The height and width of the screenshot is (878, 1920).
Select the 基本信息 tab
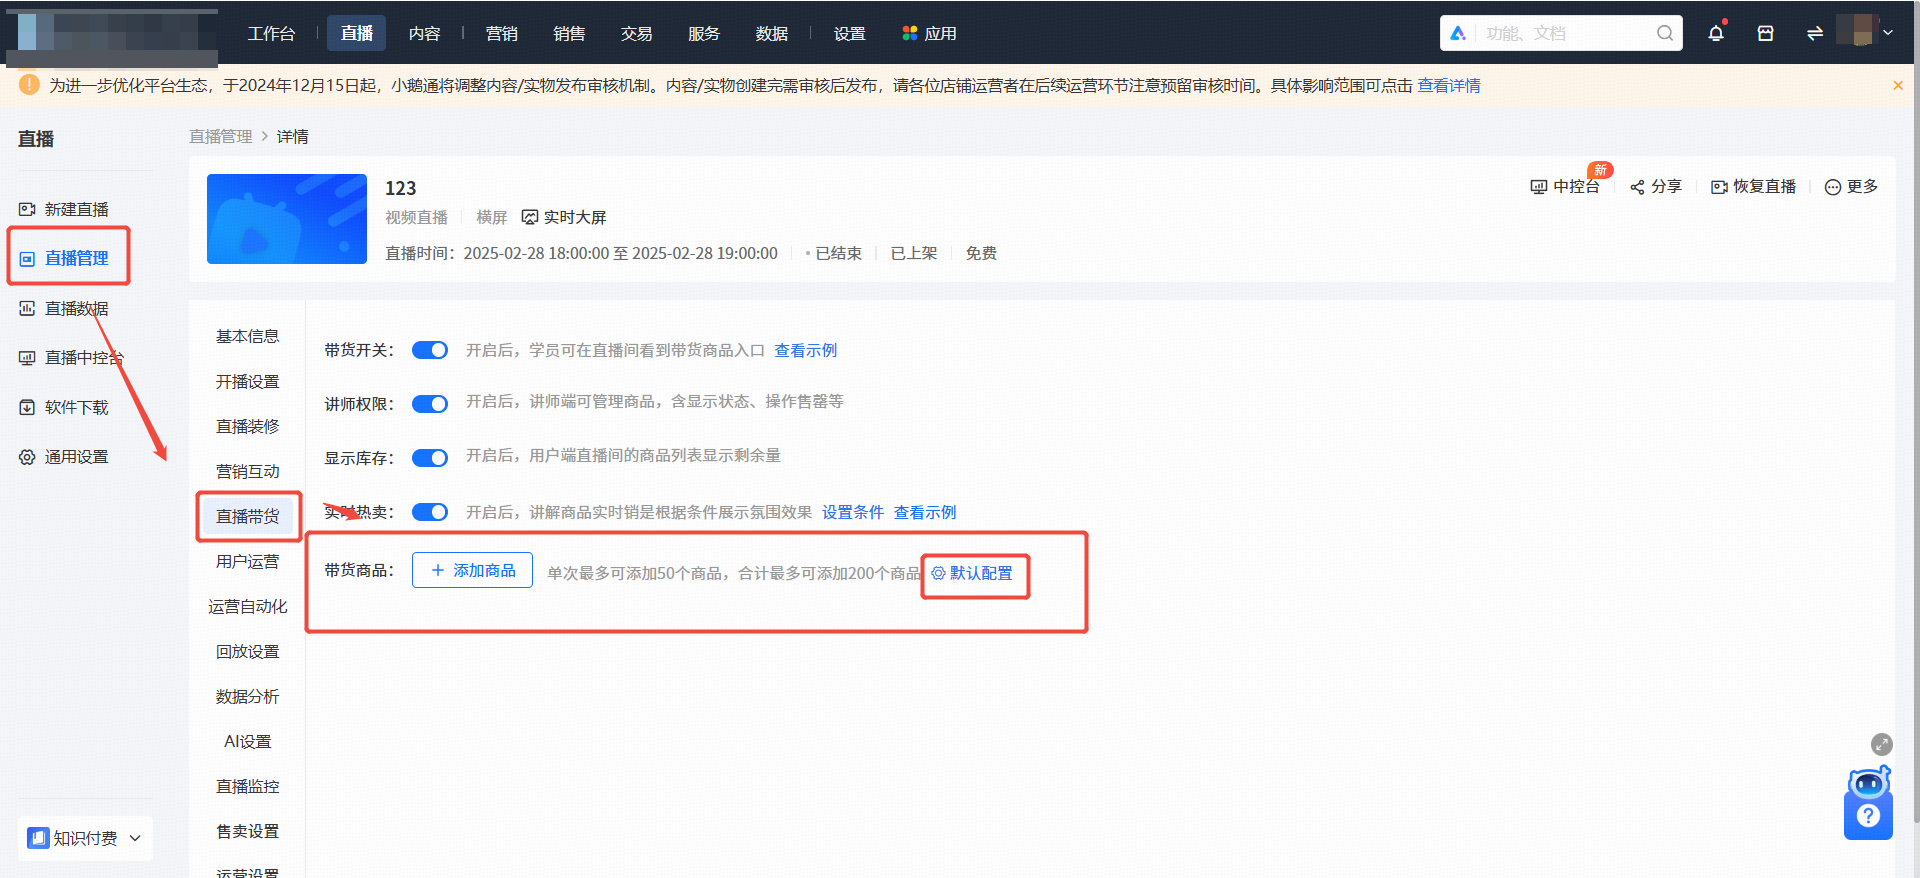(248, 336)
